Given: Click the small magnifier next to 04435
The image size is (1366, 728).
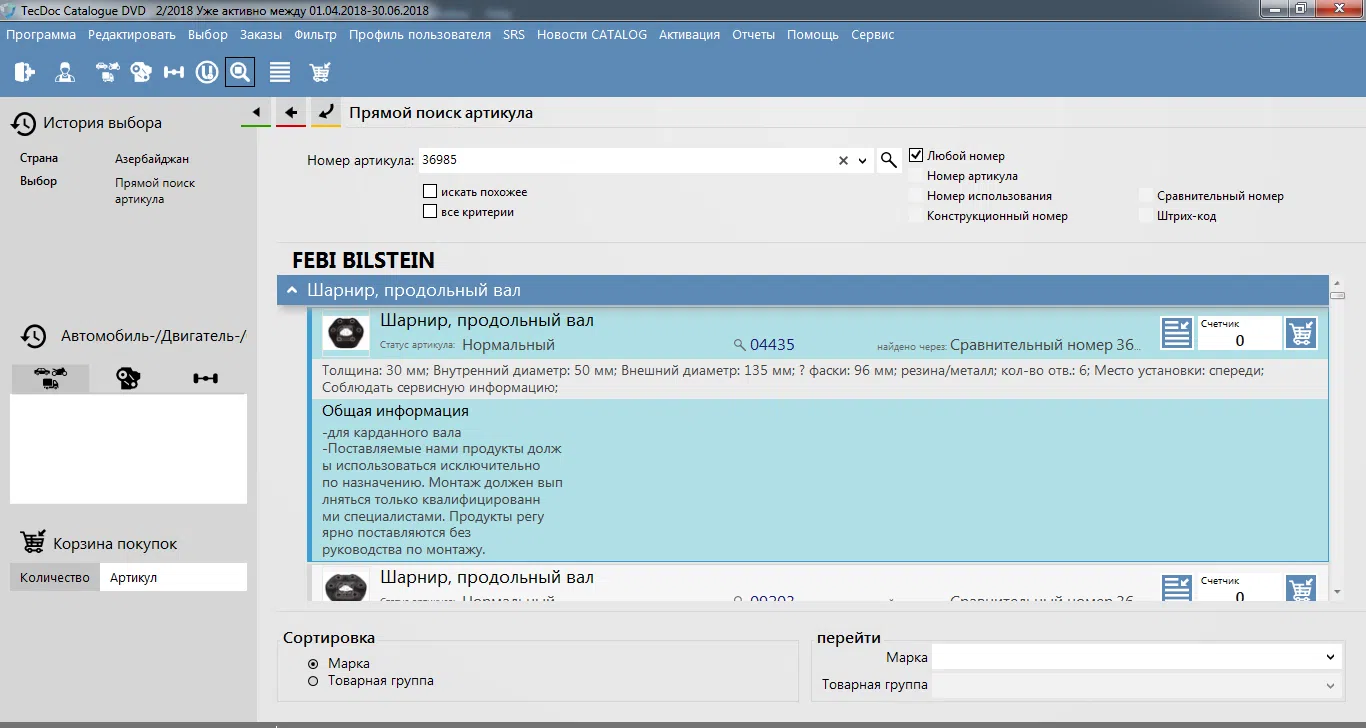Looking at the screenshot, I should (x=740, y=345).
